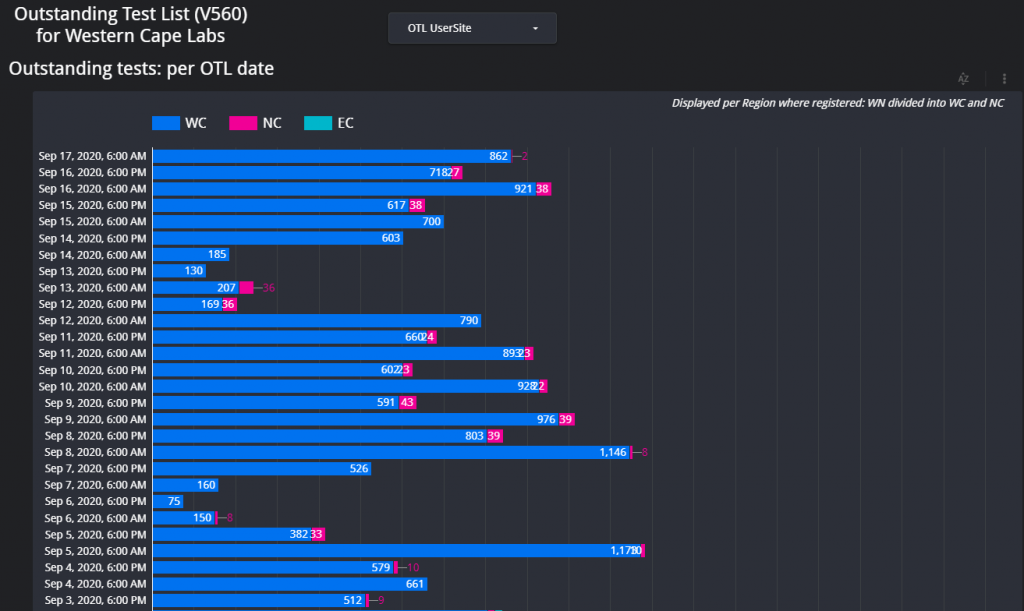Click the teal EC legend color swatch
Viewport: 1024px width, 611px height.
(x=317, y=123)
